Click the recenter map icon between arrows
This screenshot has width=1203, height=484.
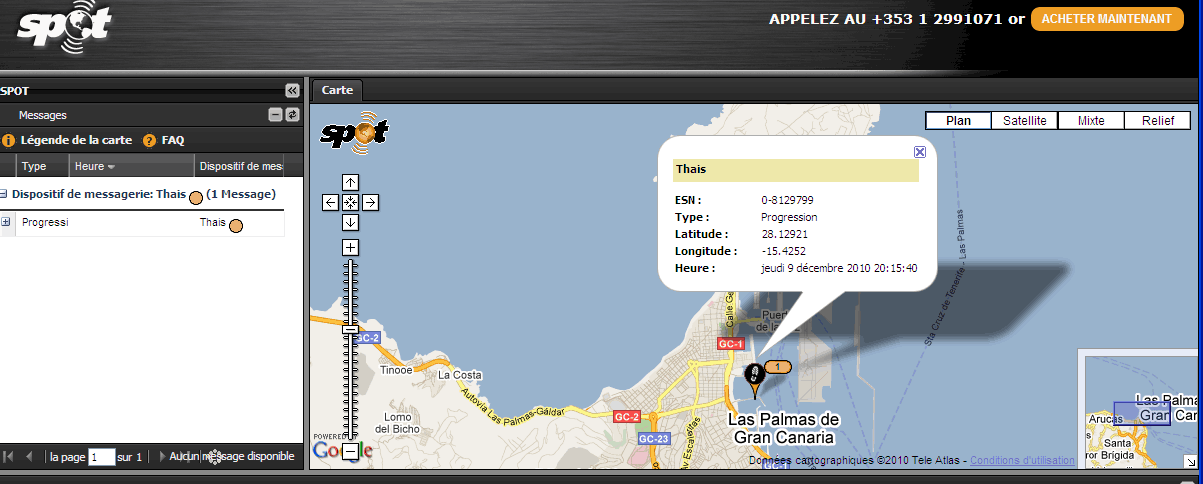[x=350, y=202]
